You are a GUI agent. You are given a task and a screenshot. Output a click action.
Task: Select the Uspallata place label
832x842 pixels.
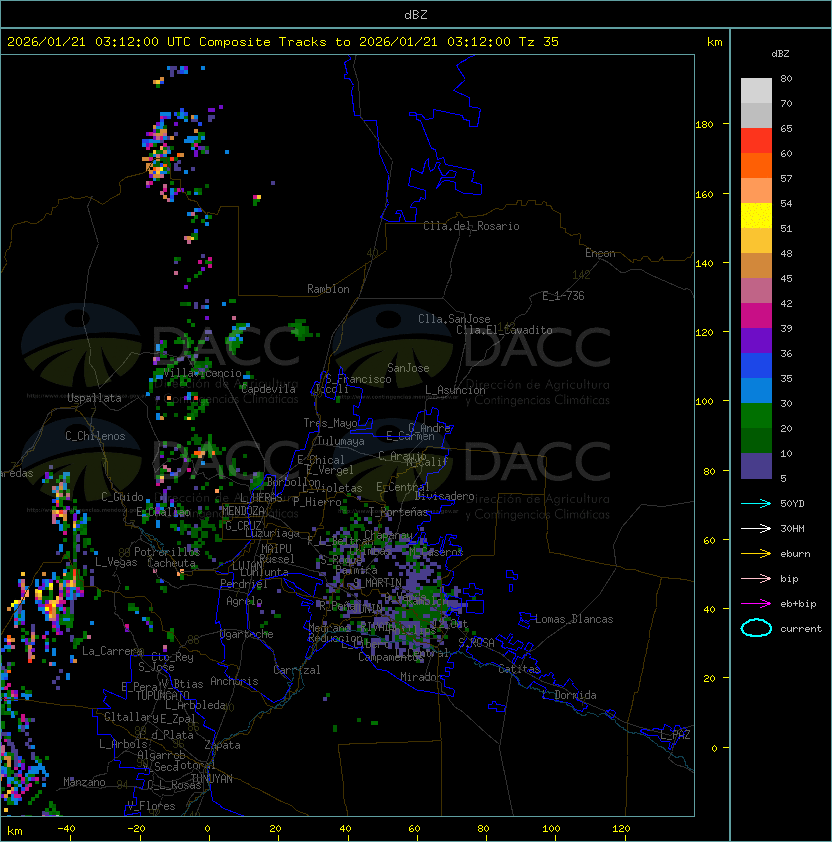94,398
